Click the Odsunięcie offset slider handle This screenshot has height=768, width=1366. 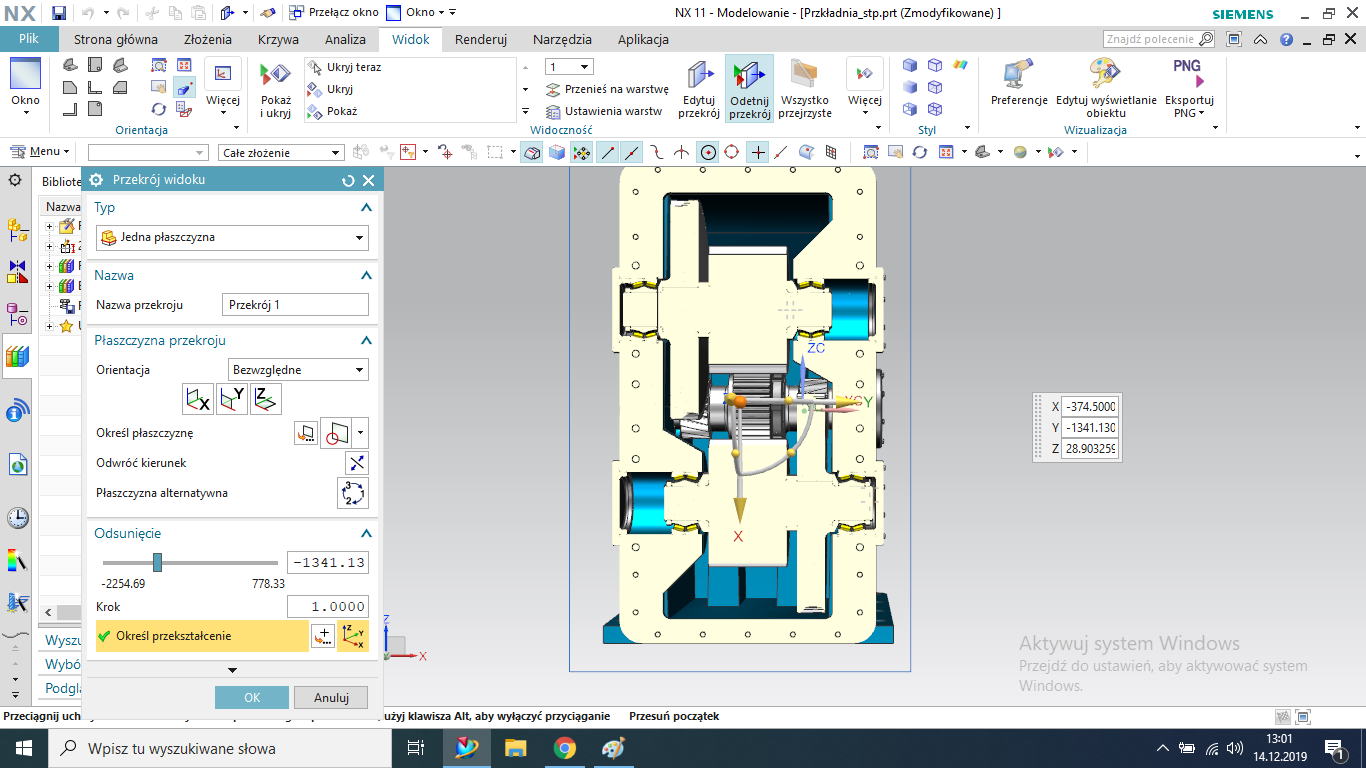[157, 563]
